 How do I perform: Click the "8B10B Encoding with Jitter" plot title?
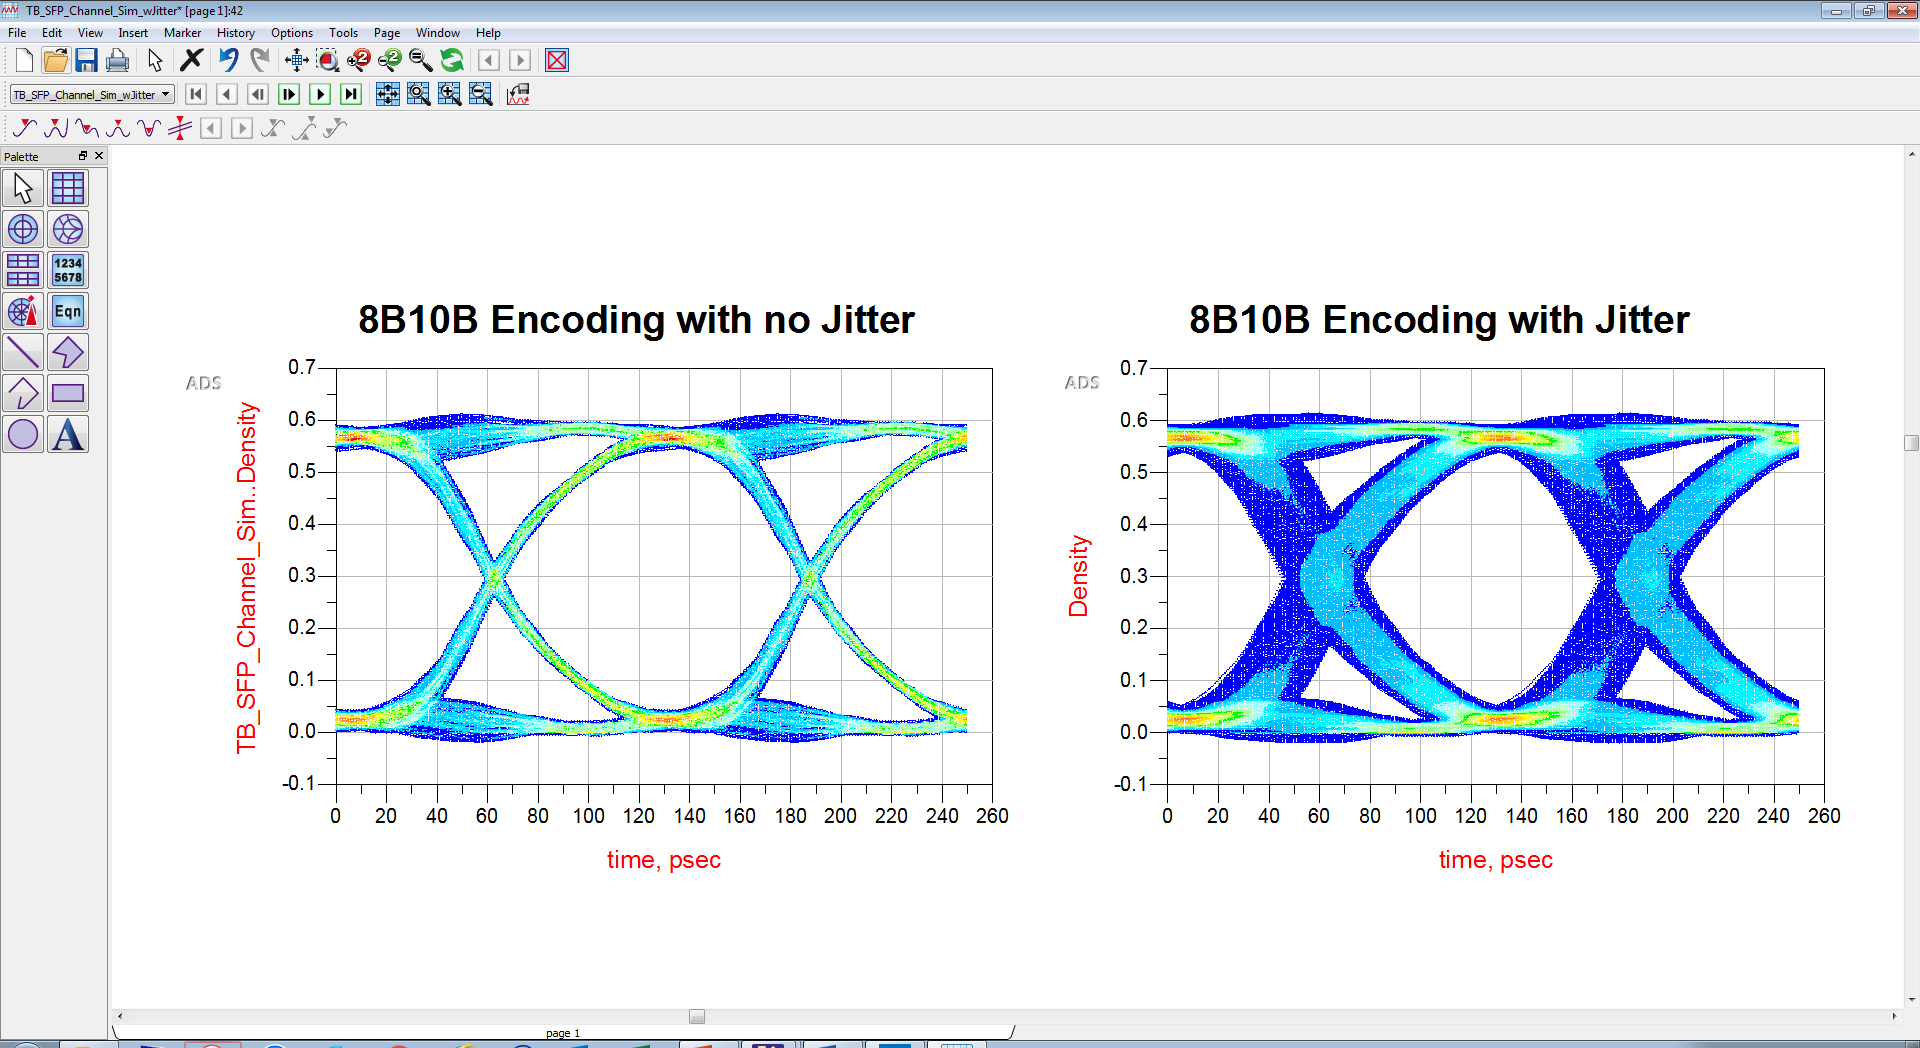(1439, 320)
